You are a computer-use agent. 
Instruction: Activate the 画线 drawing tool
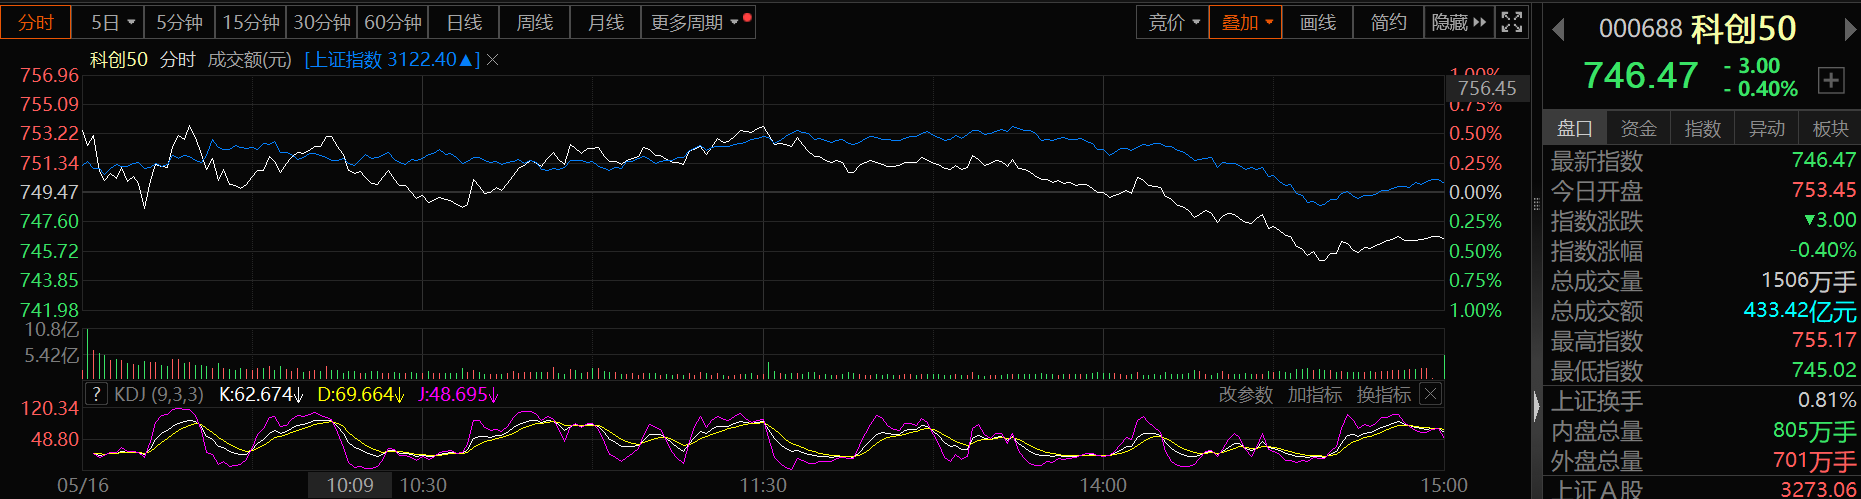pos(1317,22)
